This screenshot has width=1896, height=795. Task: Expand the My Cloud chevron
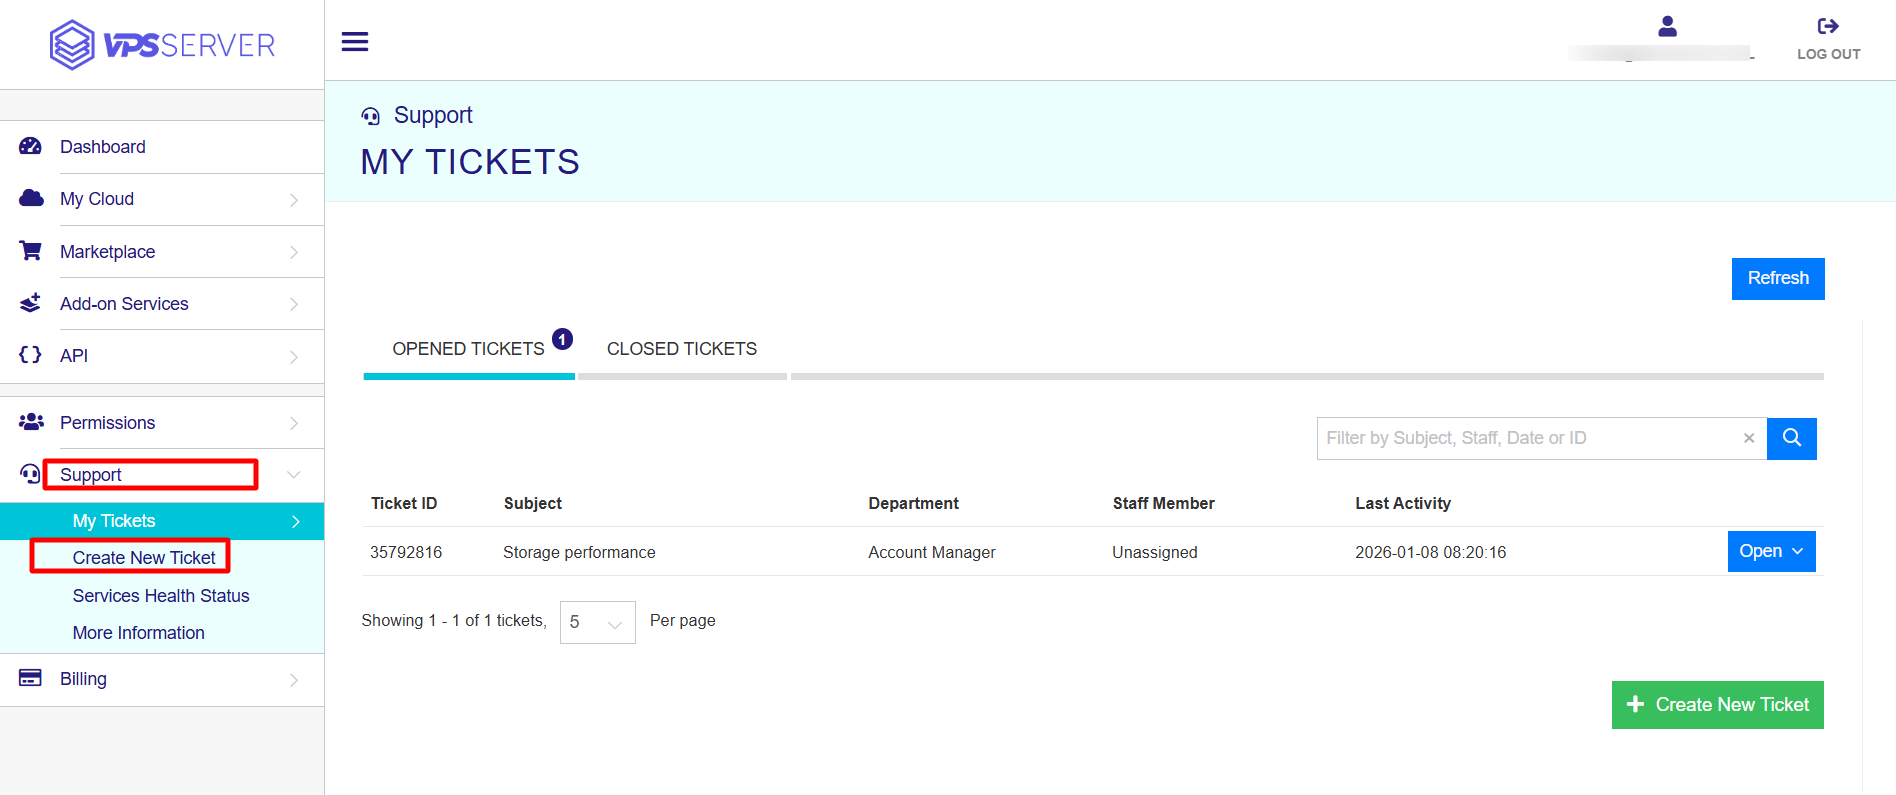(x=294, y=200)
